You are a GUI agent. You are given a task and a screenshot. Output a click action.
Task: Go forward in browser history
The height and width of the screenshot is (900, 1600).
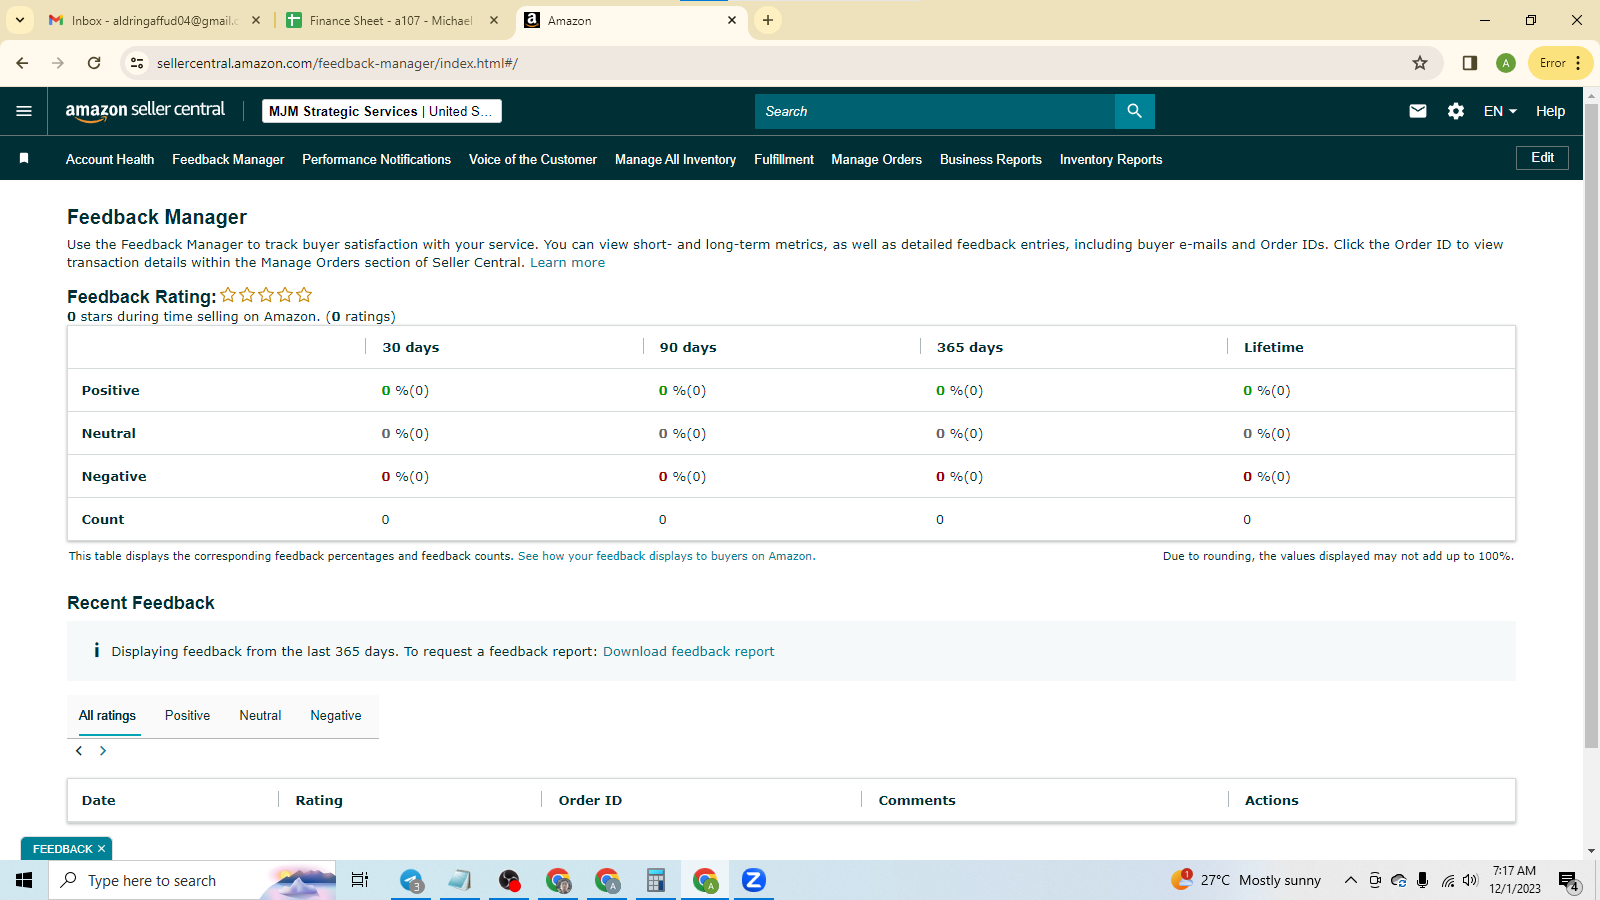pos(58,63)
